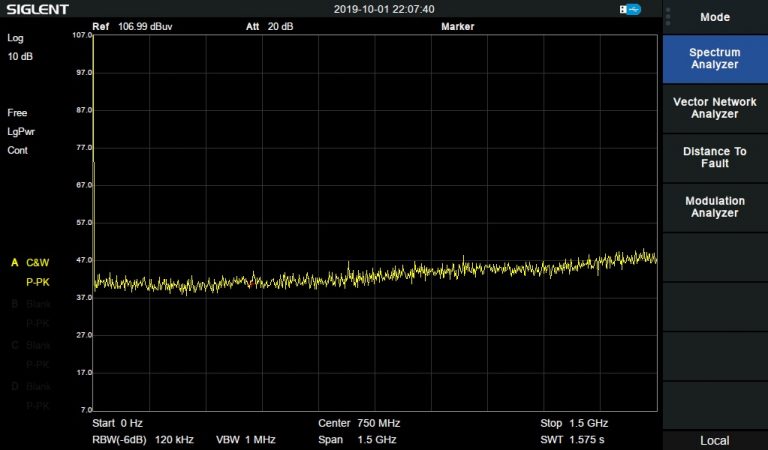Click the Local status label
The width and height of the screenshot is (768, 450).
tap(714, 441)
